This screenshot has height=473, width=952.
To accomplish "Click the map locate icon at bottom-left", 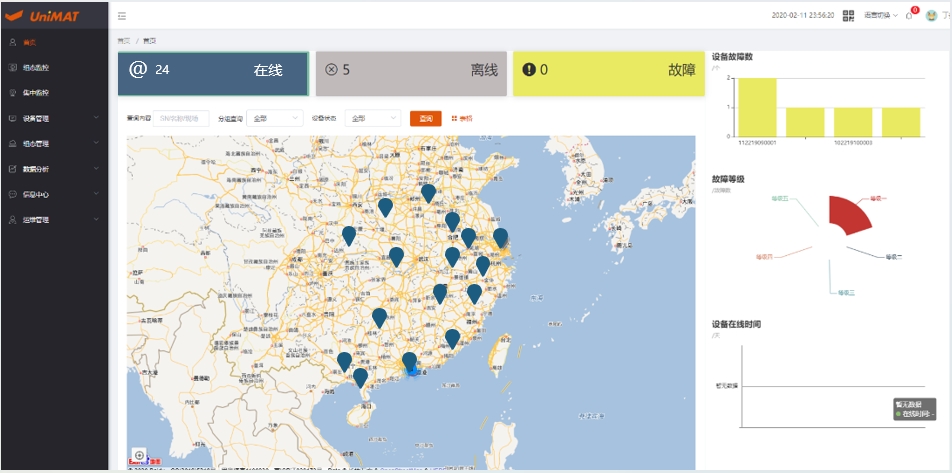I will (x=139, y=454).
